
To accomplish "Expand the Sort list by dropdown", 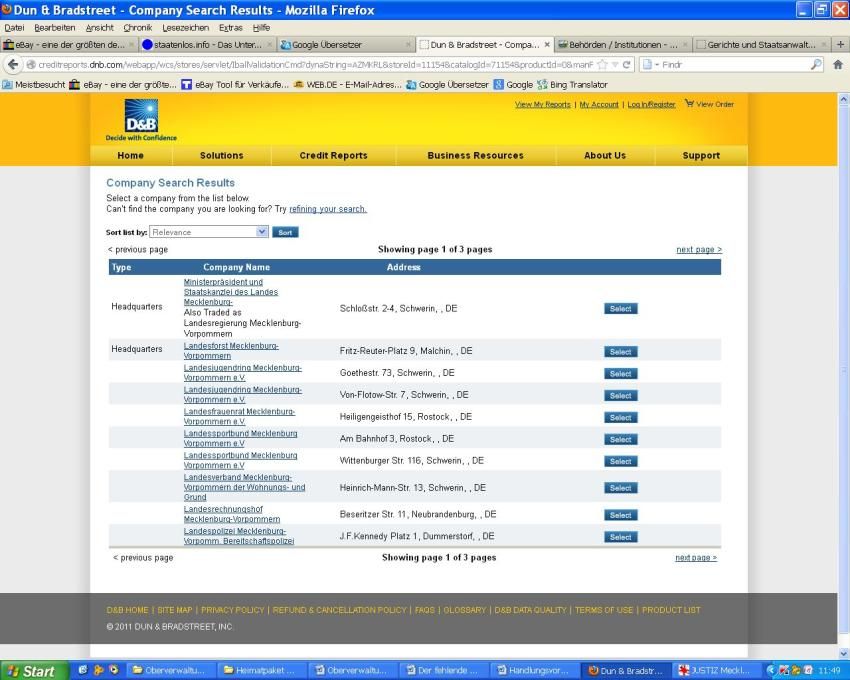I will 262,232.
